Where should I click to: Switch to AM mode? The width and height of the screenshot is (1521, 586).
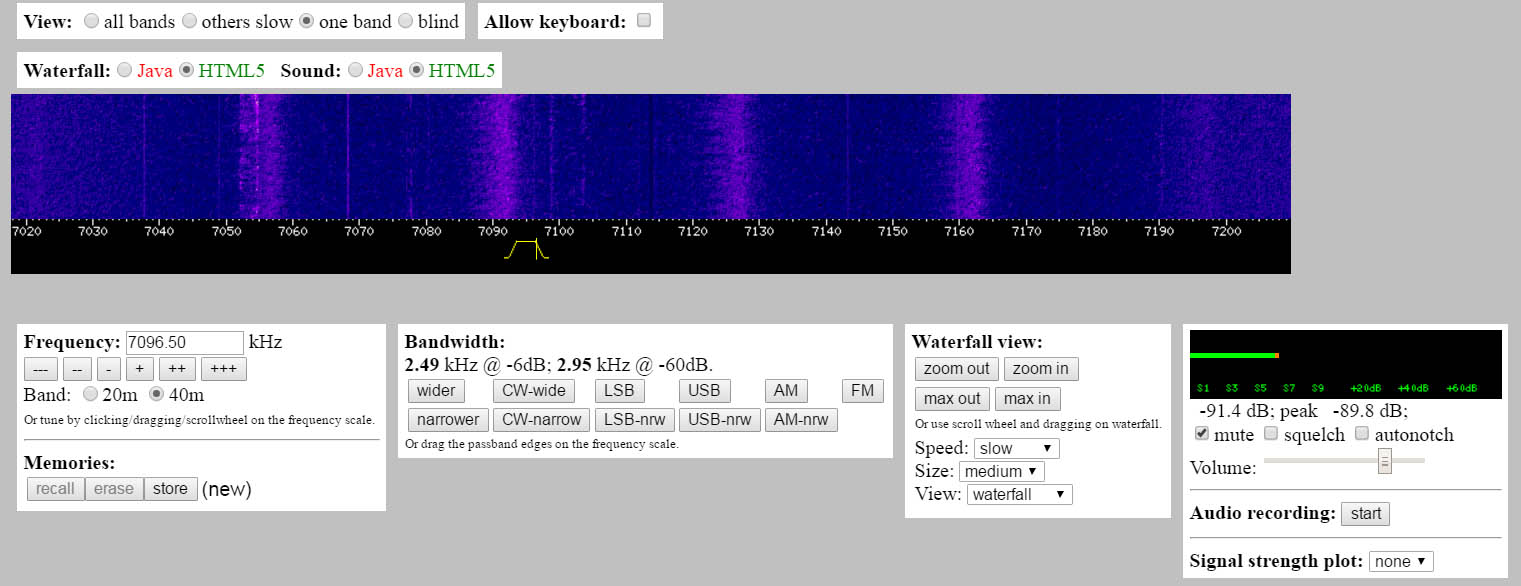pyautogui.click(x=786, y=390)
